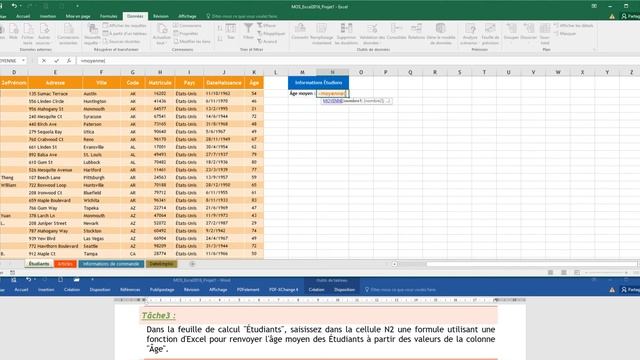Click the Fichier texte import icon
This screenshot has width=640, height=360.
(28, 29)
